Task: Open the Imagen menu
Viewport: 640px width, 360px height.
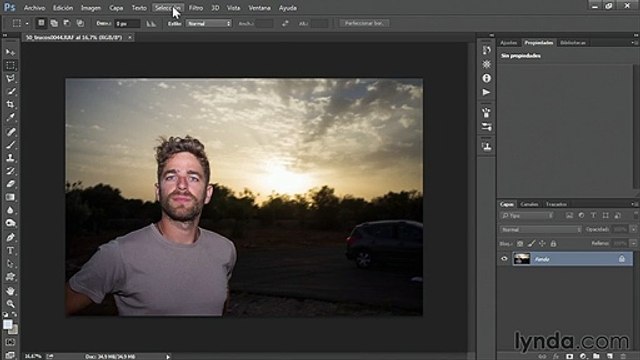Action: coord(91,8)
